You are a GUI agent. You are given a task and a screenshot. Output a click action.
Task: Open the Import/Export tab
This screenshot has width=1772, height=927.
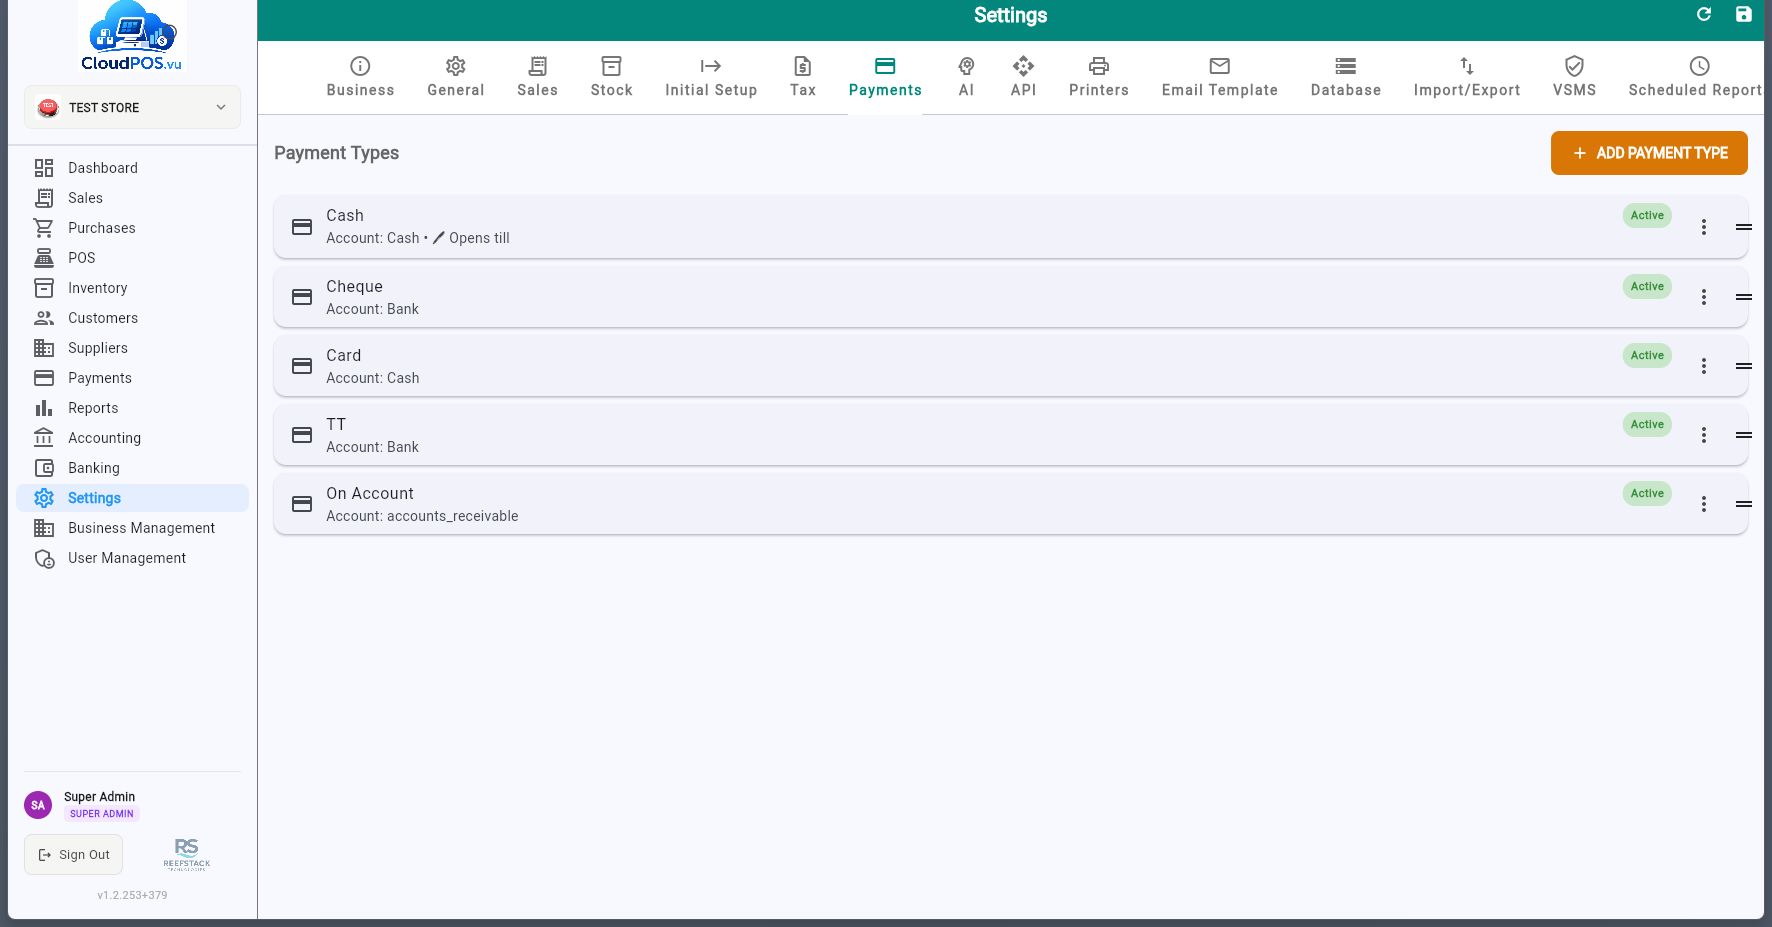pos(1467,77)
